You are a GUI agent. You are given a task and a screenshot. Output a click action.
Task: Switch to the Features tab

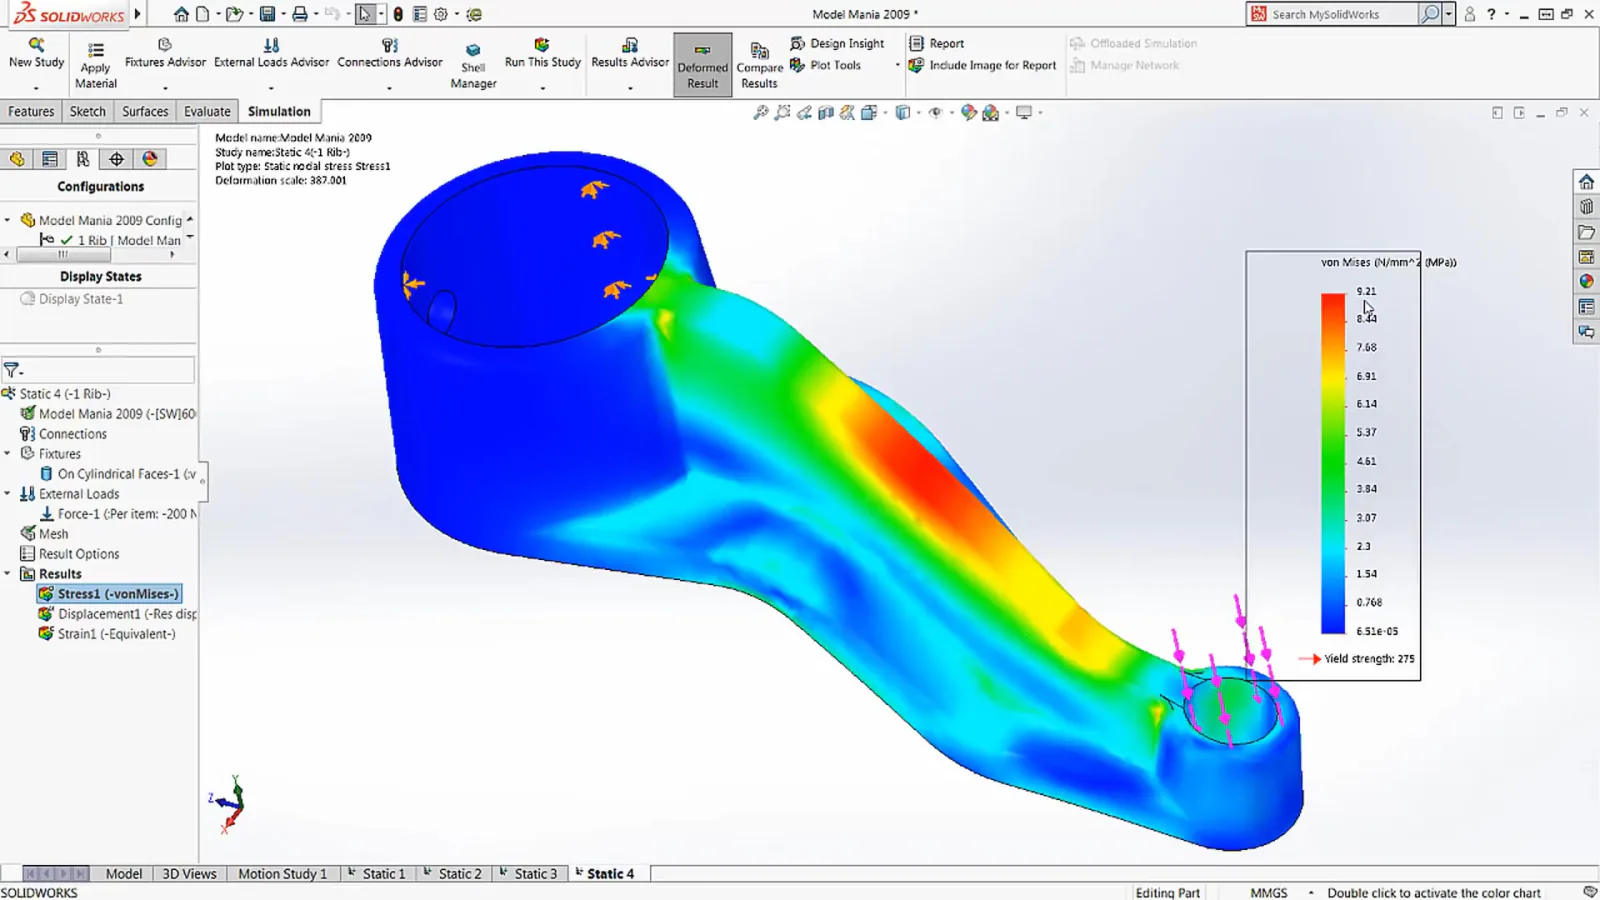point(31,112)
